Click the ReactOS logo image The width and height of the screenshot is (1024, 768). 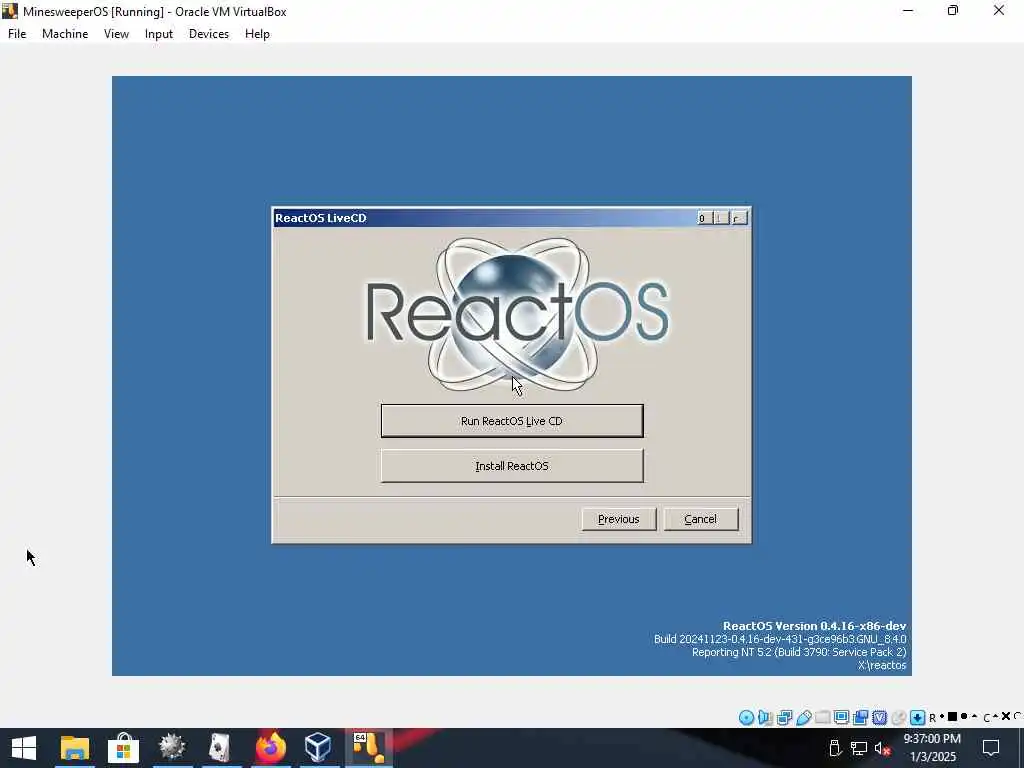pyautogui.click(x=516, y=314)
